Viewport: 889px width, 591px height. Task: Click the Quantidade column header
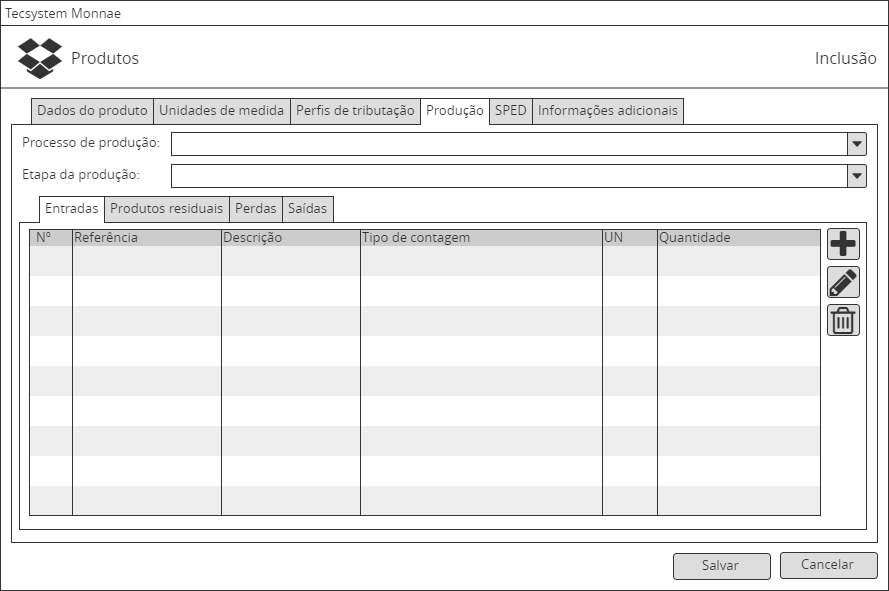[x=738, y=238]
